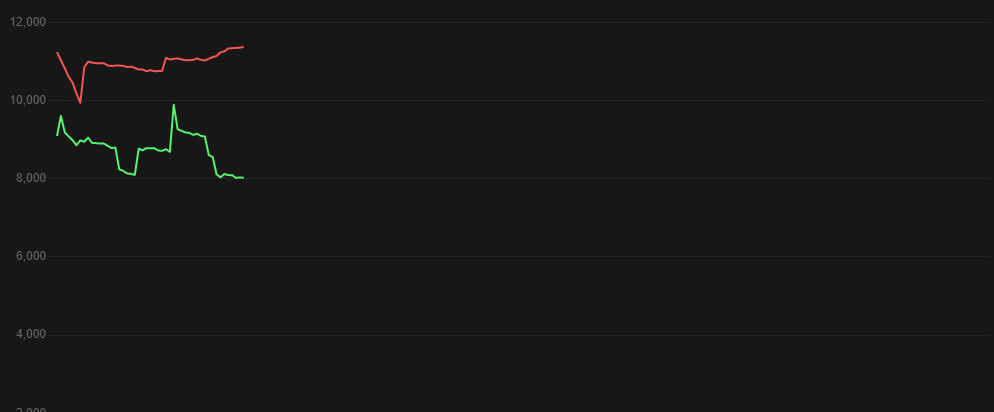The height and width of the screenshot is (412, 994).
Task: Click the final endpoint of the green line
Action: coord(243,177)
